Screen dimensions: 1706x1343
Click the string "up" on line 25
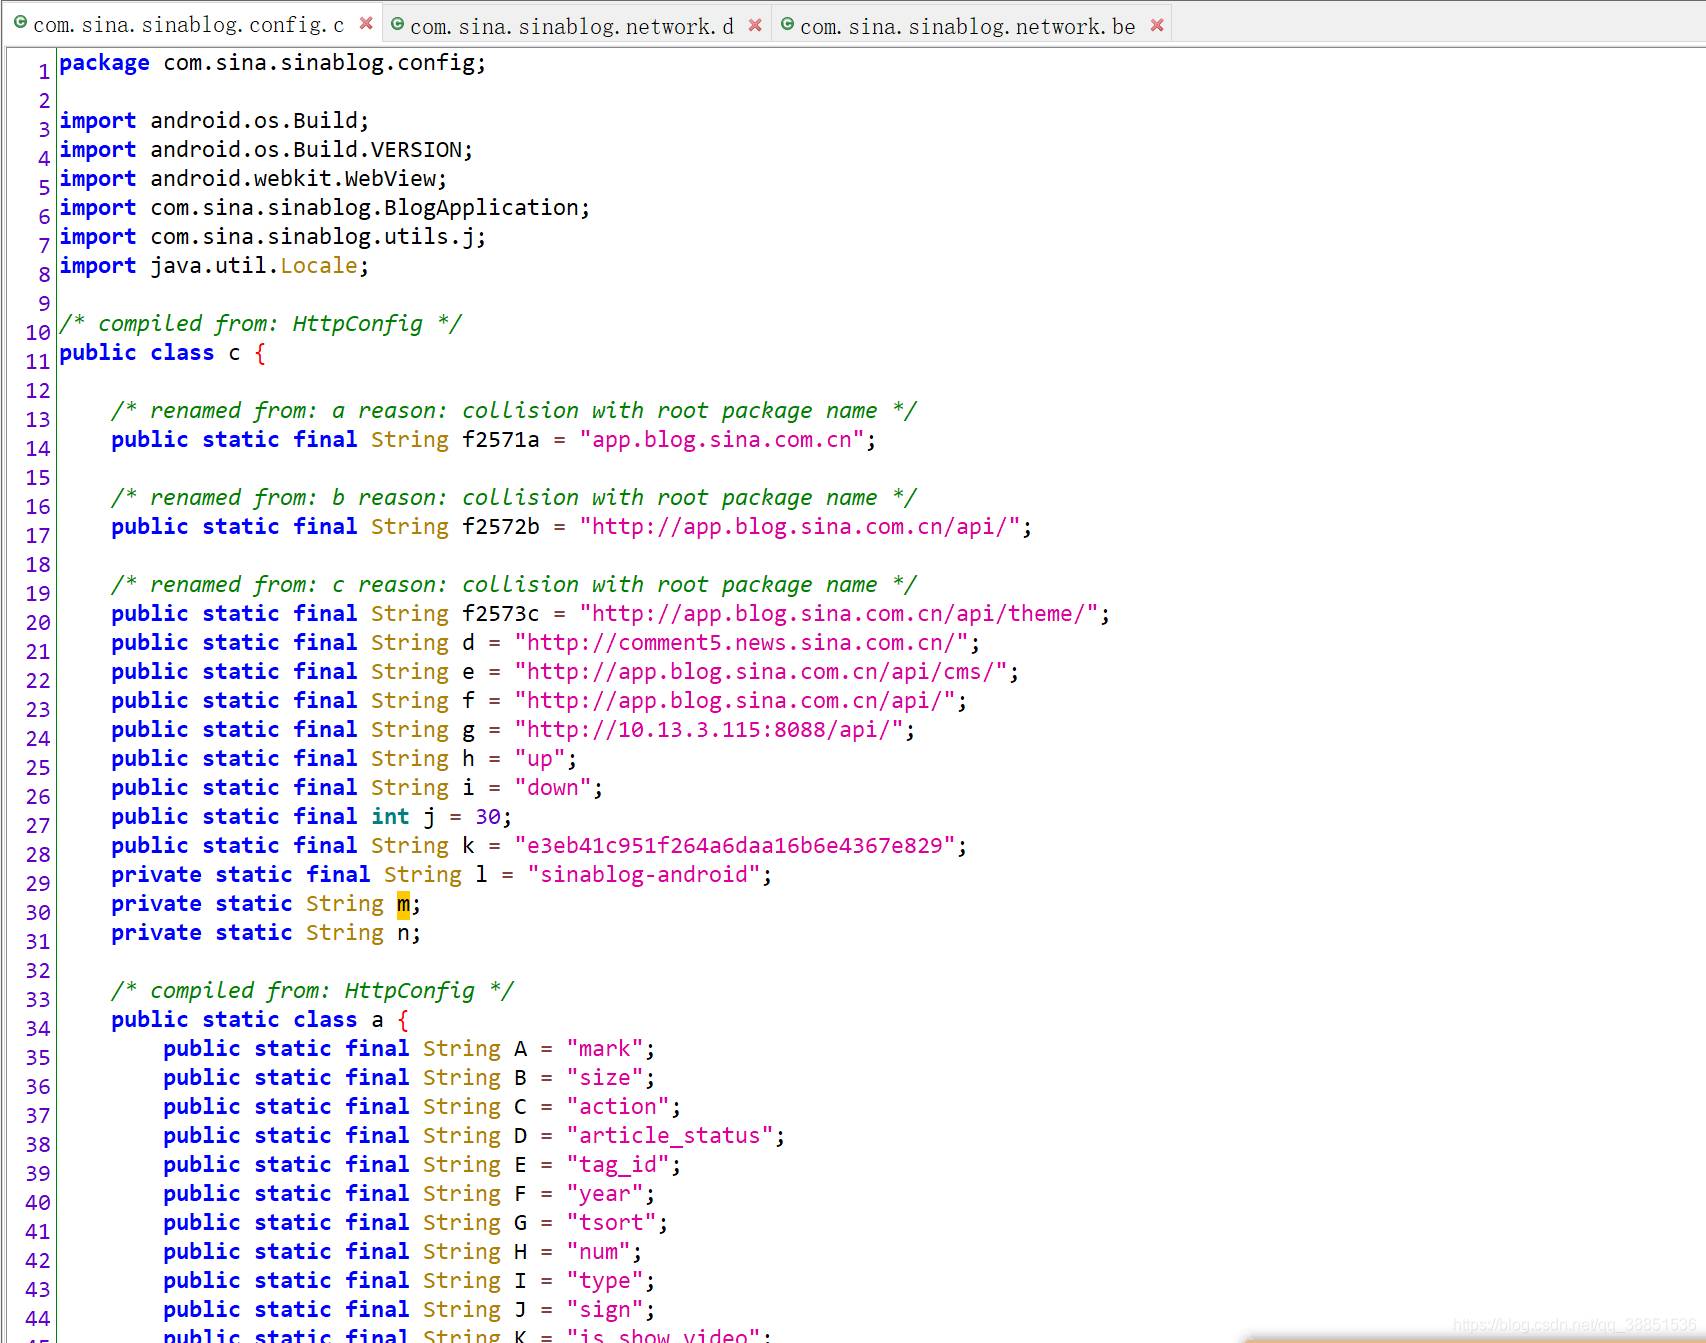click(540, 759)
